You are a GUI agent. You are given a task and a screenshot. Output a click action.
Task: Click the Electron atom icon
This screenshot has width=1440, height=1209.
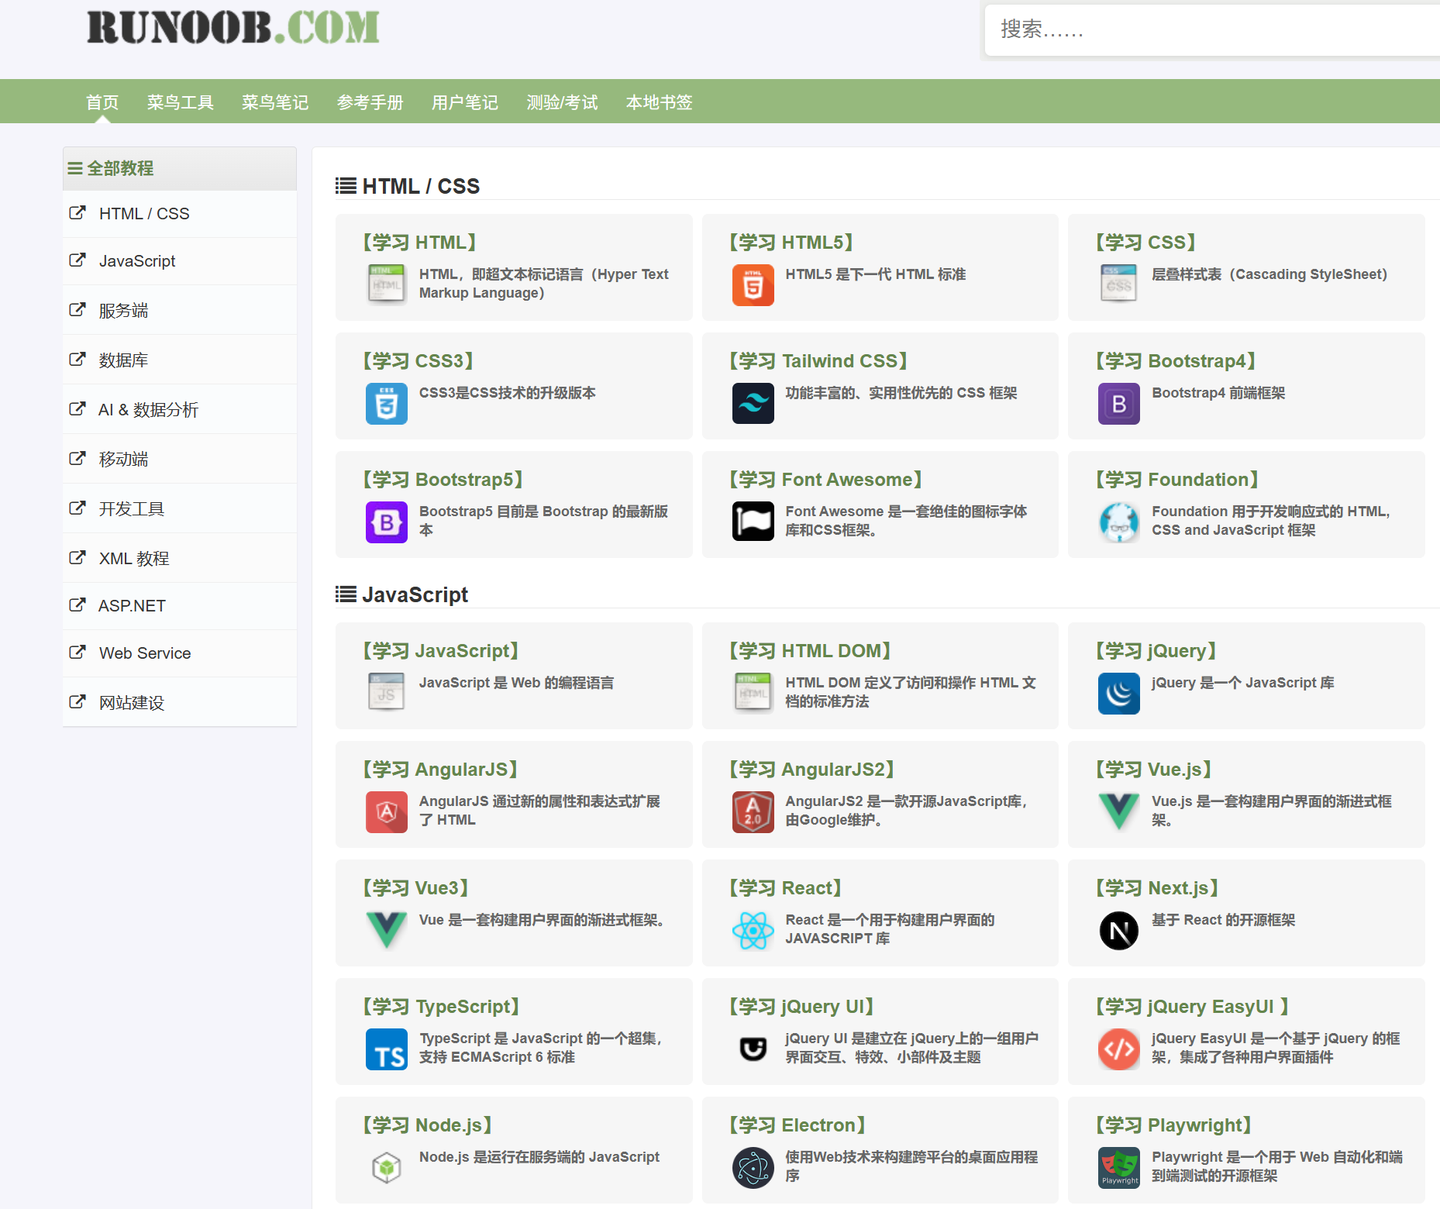(x=753, y=1168)
